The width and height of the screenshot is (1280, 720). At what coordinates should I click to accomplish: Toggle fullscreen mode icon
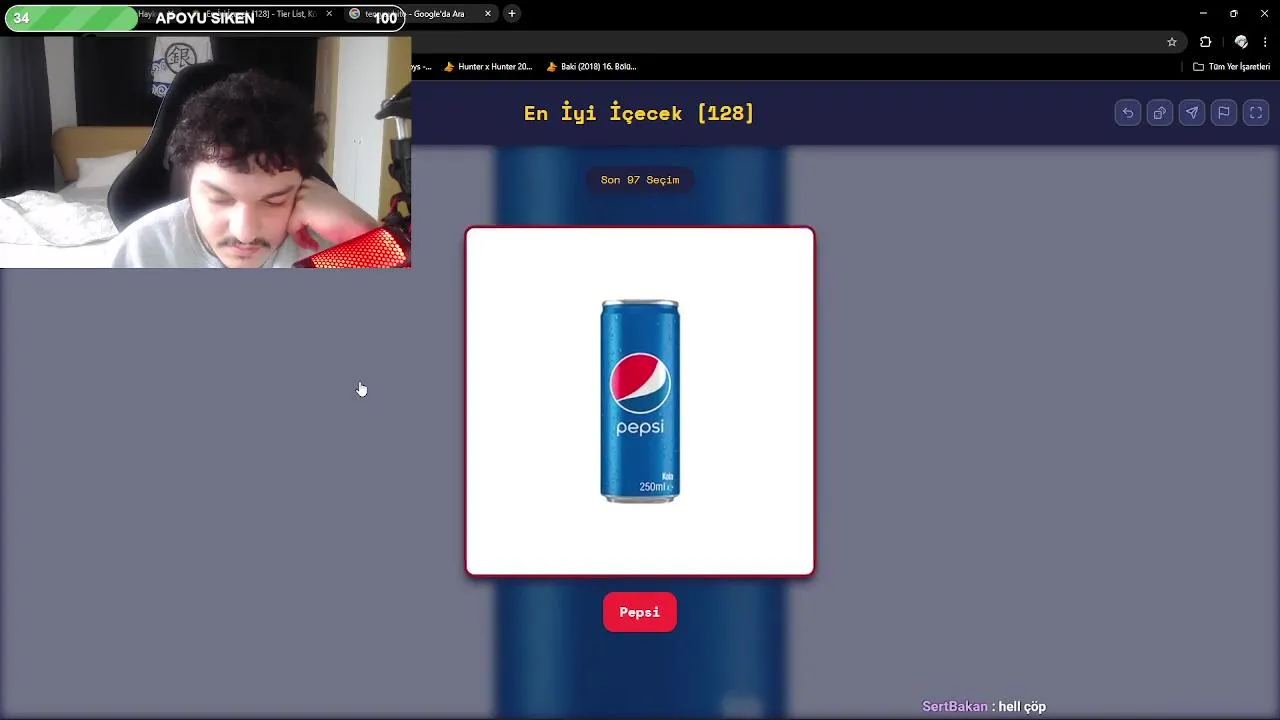[1256, 113]
